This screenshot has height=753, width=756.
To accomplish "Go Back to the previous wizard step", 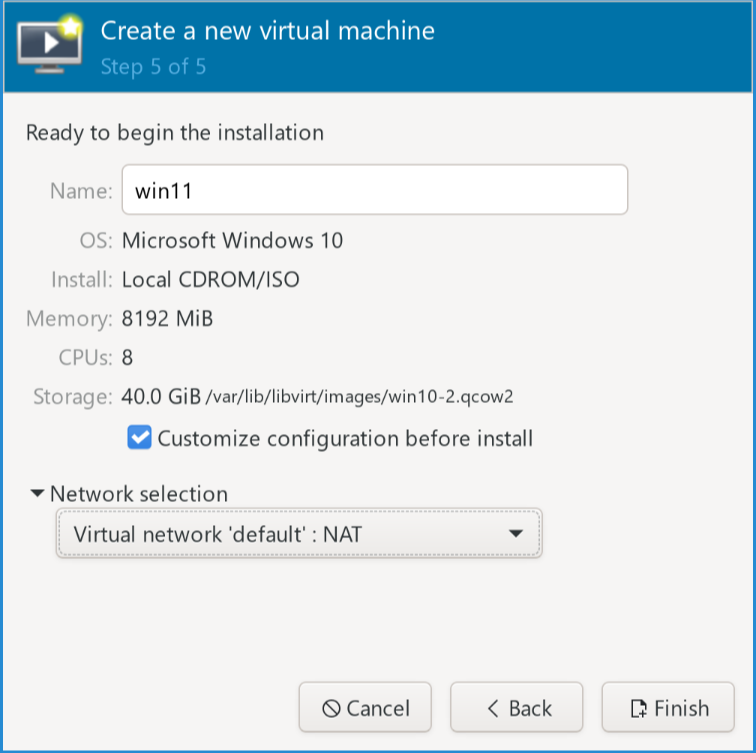I will click(517, 709).
